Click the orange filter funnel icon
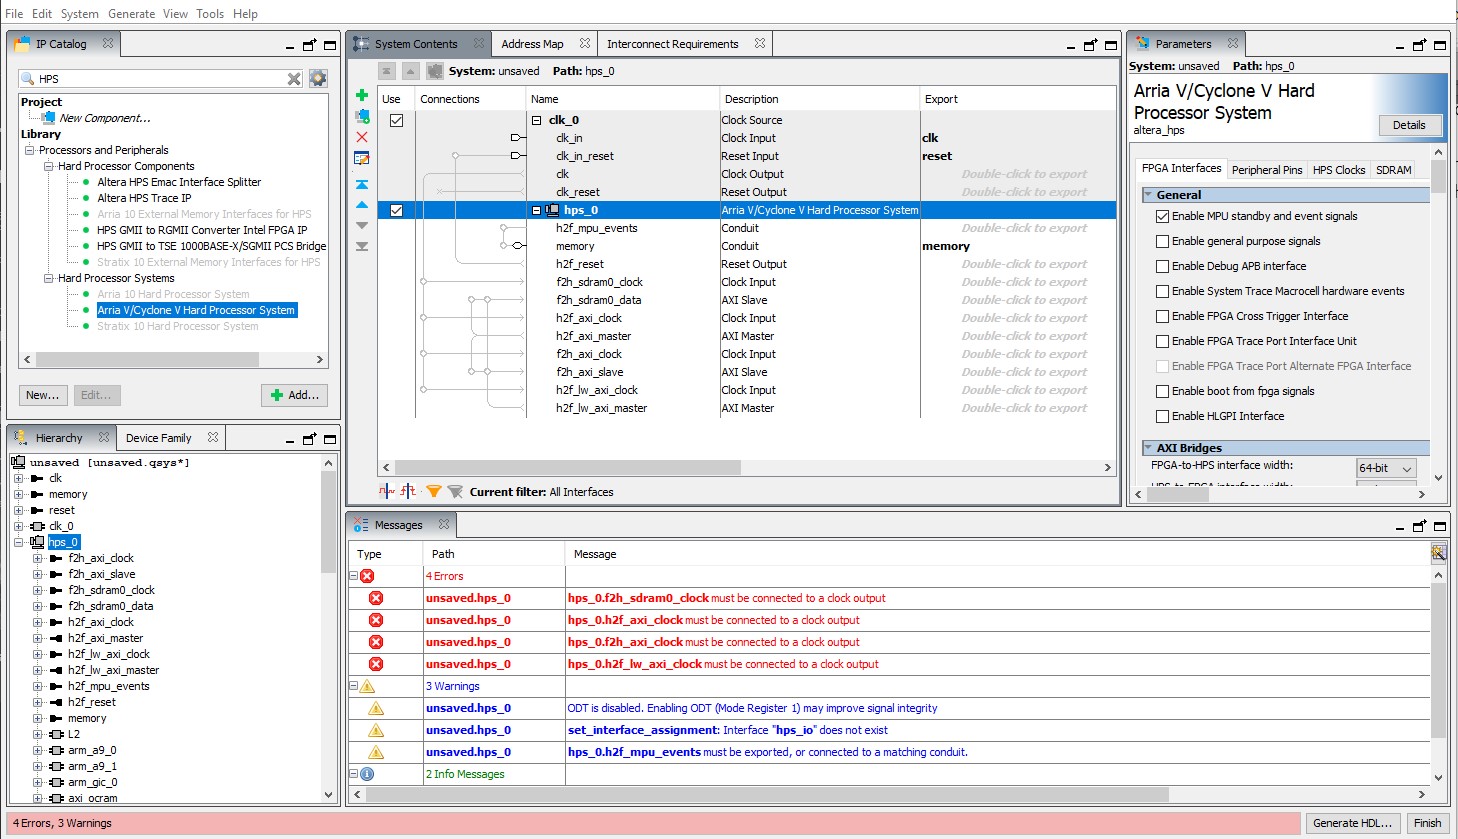The width and height of the screenshot is (1458, 839). (434, 491)
